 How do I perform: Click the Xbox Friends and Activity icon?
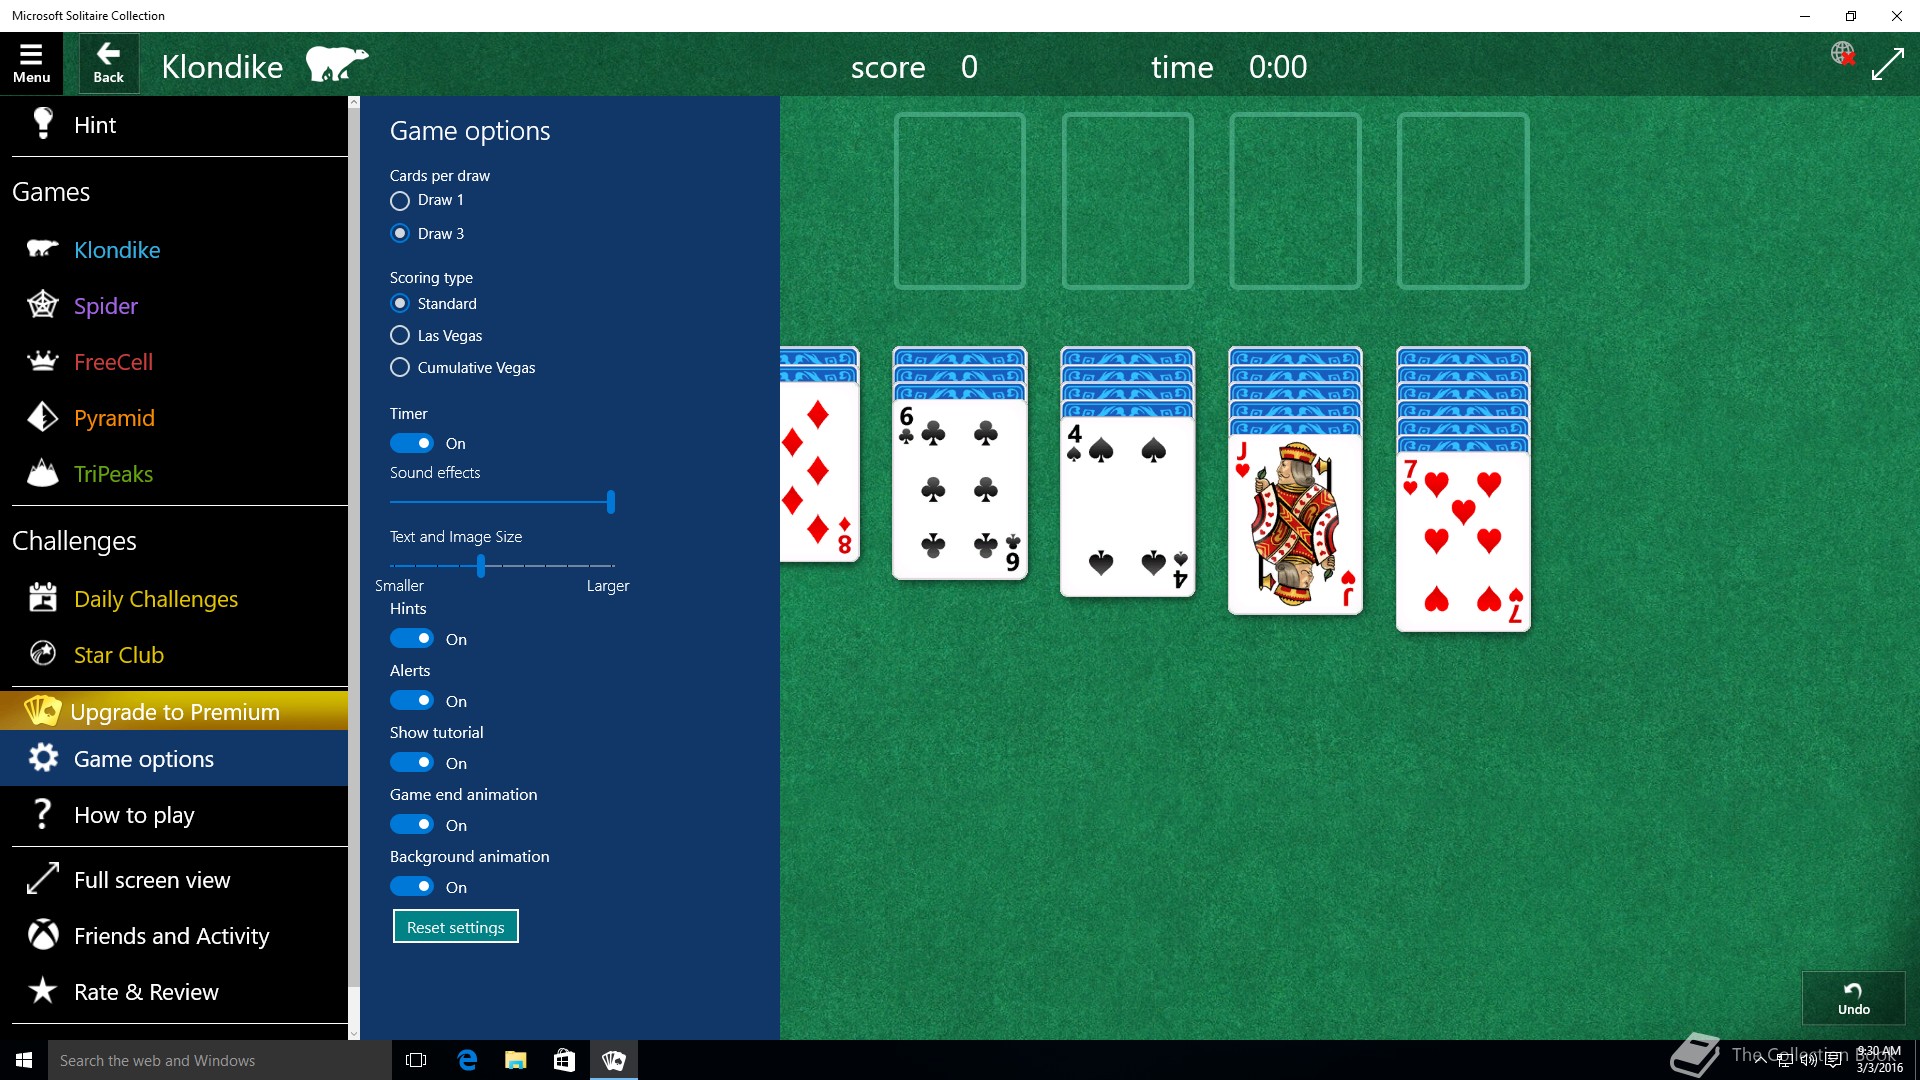coord(42,935)
